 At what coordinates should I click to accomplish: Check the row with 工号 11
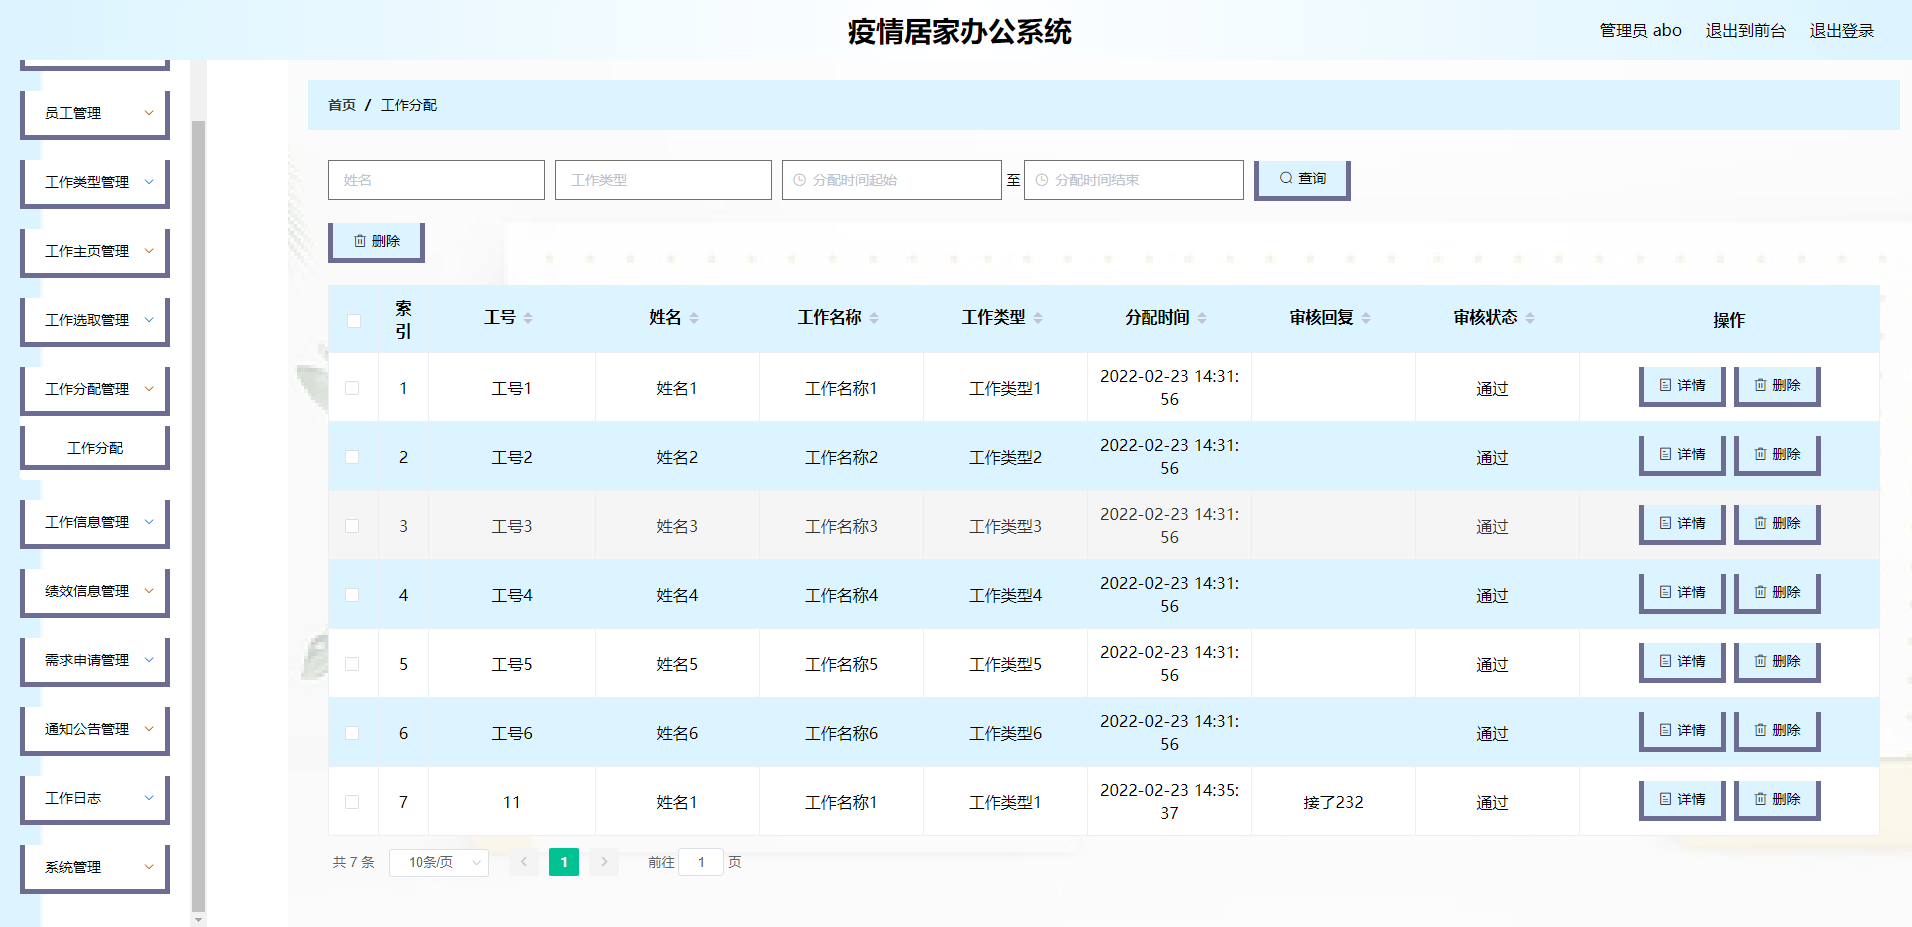[352, 802]
